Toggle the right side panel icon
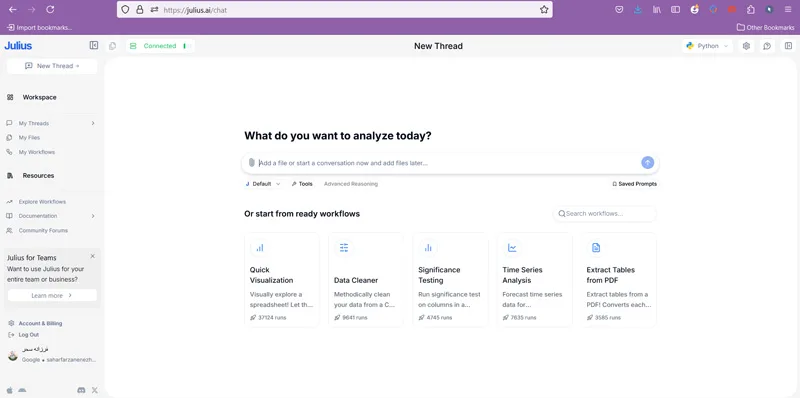This screenshot has width=800, height=398. (788, 46)
